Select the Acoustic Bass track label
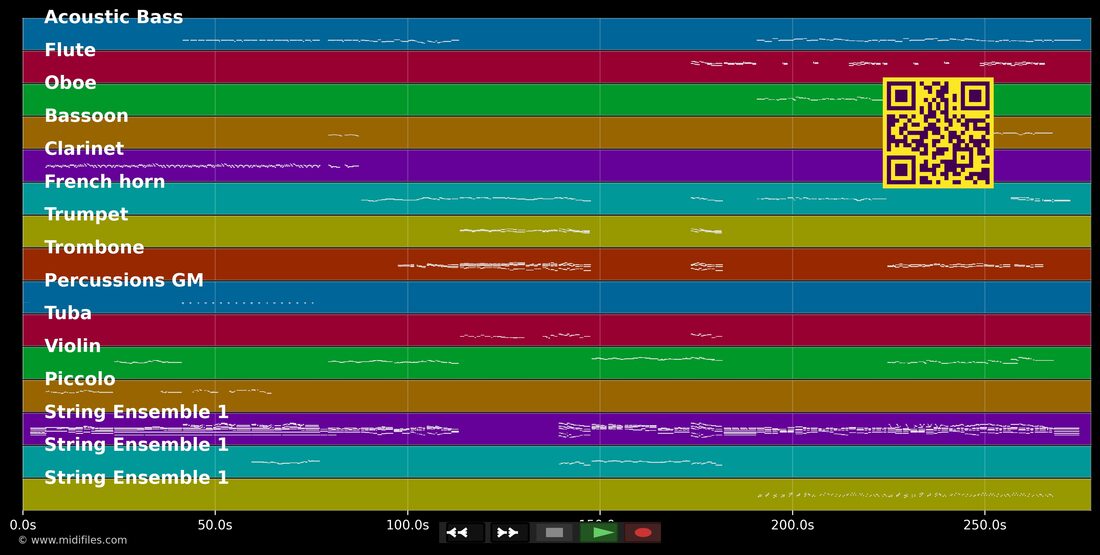1100x555 pixels. coord(114,17)
